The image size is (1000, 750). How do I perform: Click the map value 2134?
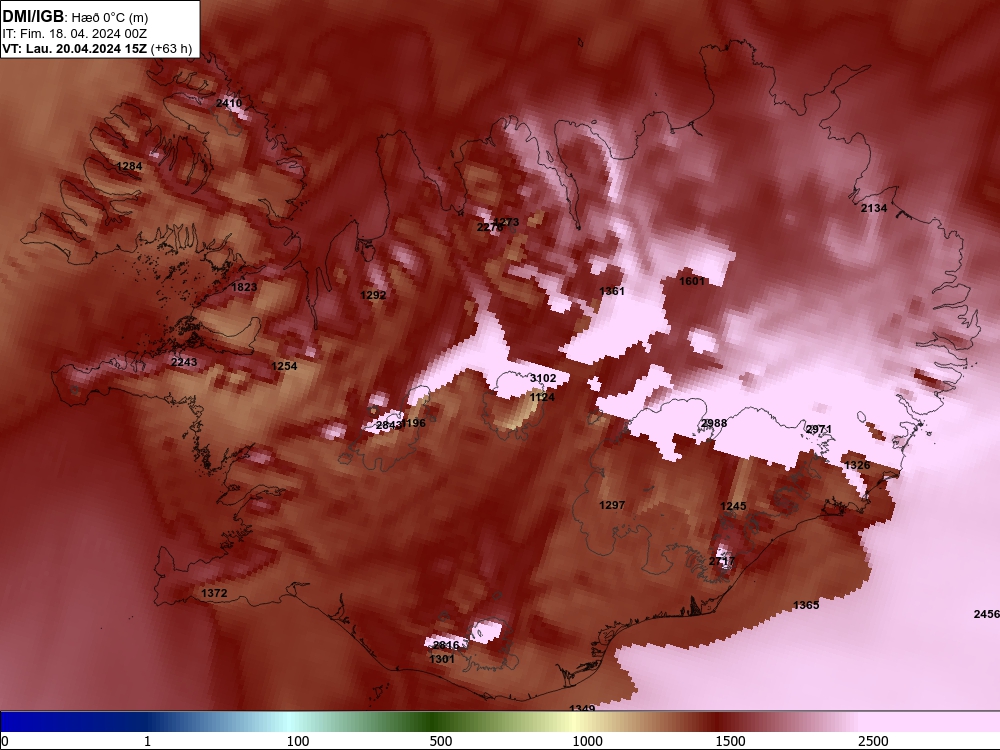874,209
